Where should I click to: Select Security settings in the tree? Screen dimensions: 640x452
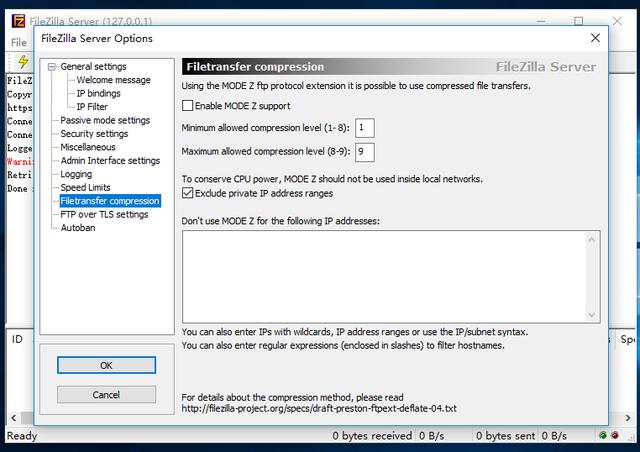point(94,134)
